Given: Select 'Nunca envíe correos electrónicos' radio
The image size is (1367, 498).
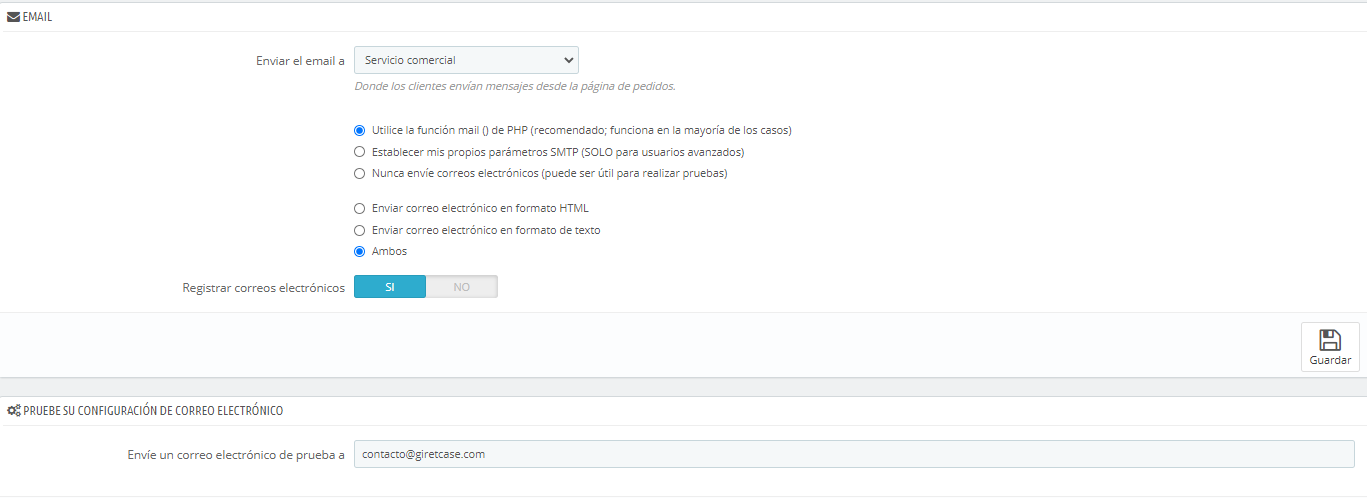Looking at the screenshot, I should [360, 173].
